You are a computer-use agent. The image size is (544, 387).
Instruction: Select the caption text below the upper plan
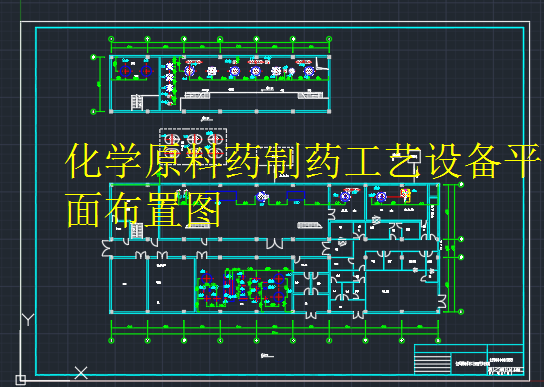pyautogui.click(x=206, y=119)
